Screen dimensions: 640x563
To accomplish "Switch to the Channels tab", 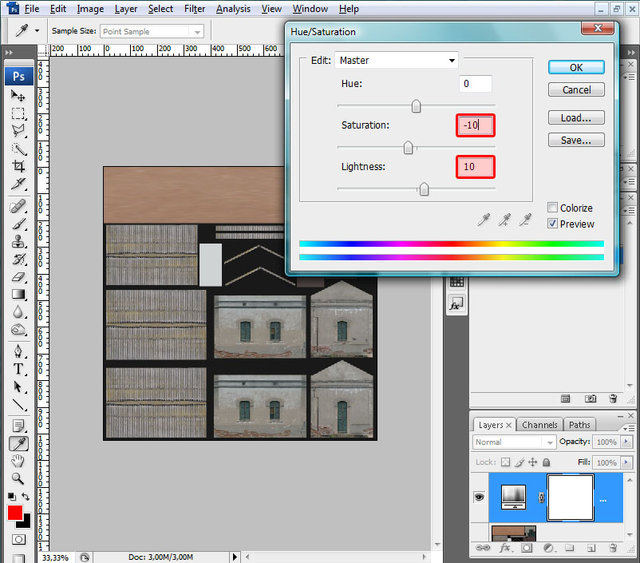I will [539, 425].
